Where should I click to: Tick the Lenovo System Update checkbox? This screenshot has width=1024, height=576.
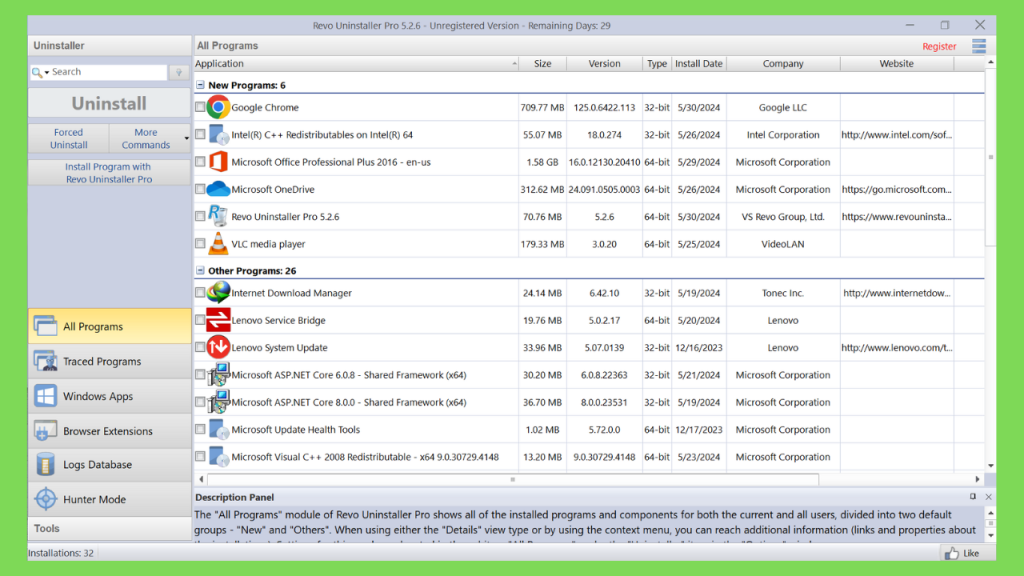200,347
